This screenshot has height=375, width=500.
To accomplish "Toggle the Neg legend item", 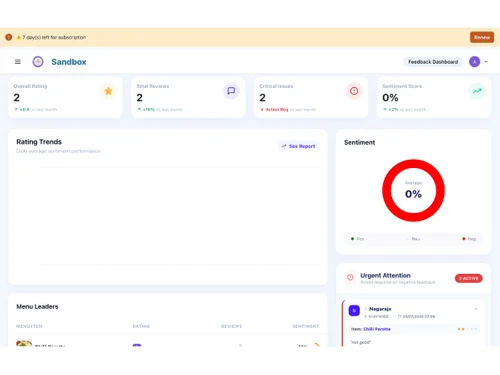I will tap(469, 239).
